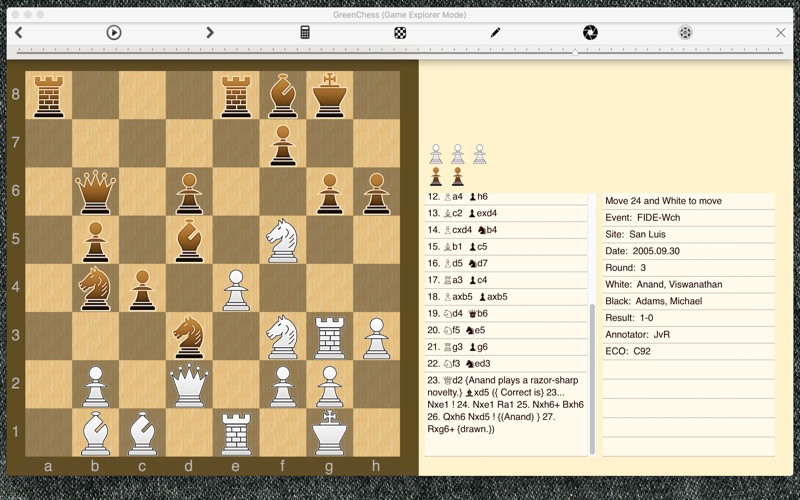Open the pencil edit annotation tool
The width and height of the screenshot is (800, 500).
(x=495, y=33)
